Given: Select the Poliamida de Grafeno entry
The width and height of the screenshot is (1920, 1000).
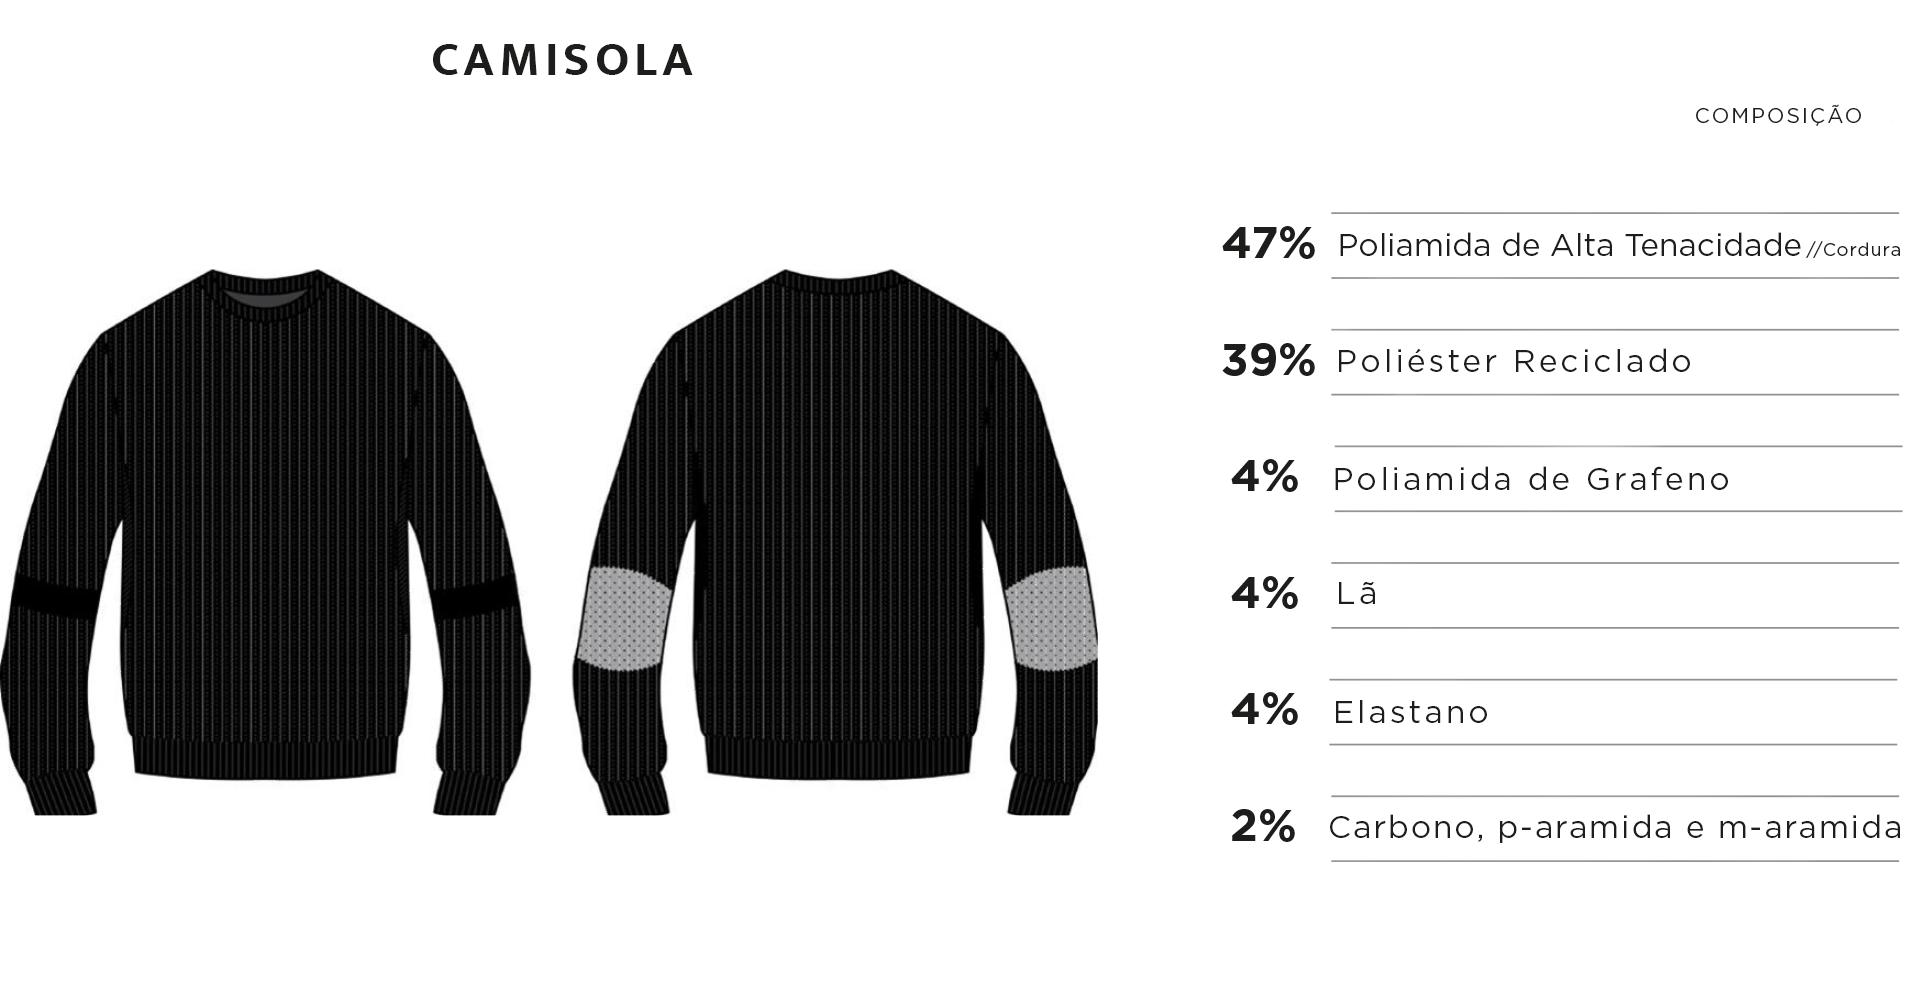Looking at the screenshot, I should point(1531,479).
